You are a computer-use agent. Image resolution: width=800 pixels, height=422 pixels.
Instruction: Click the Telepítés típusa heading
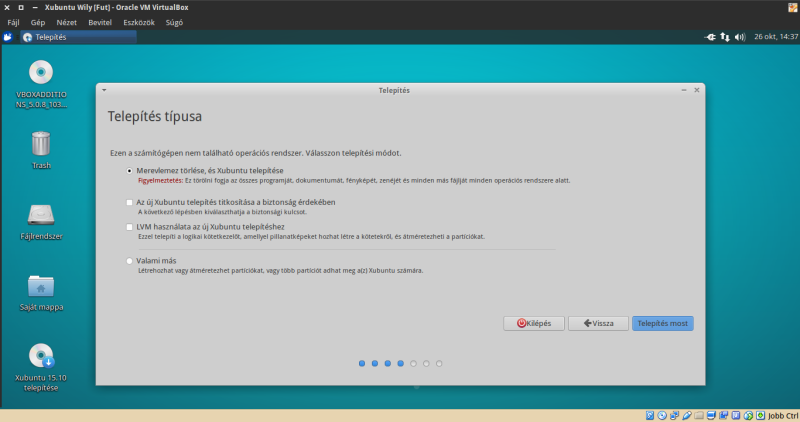click(x=155, y=116)
